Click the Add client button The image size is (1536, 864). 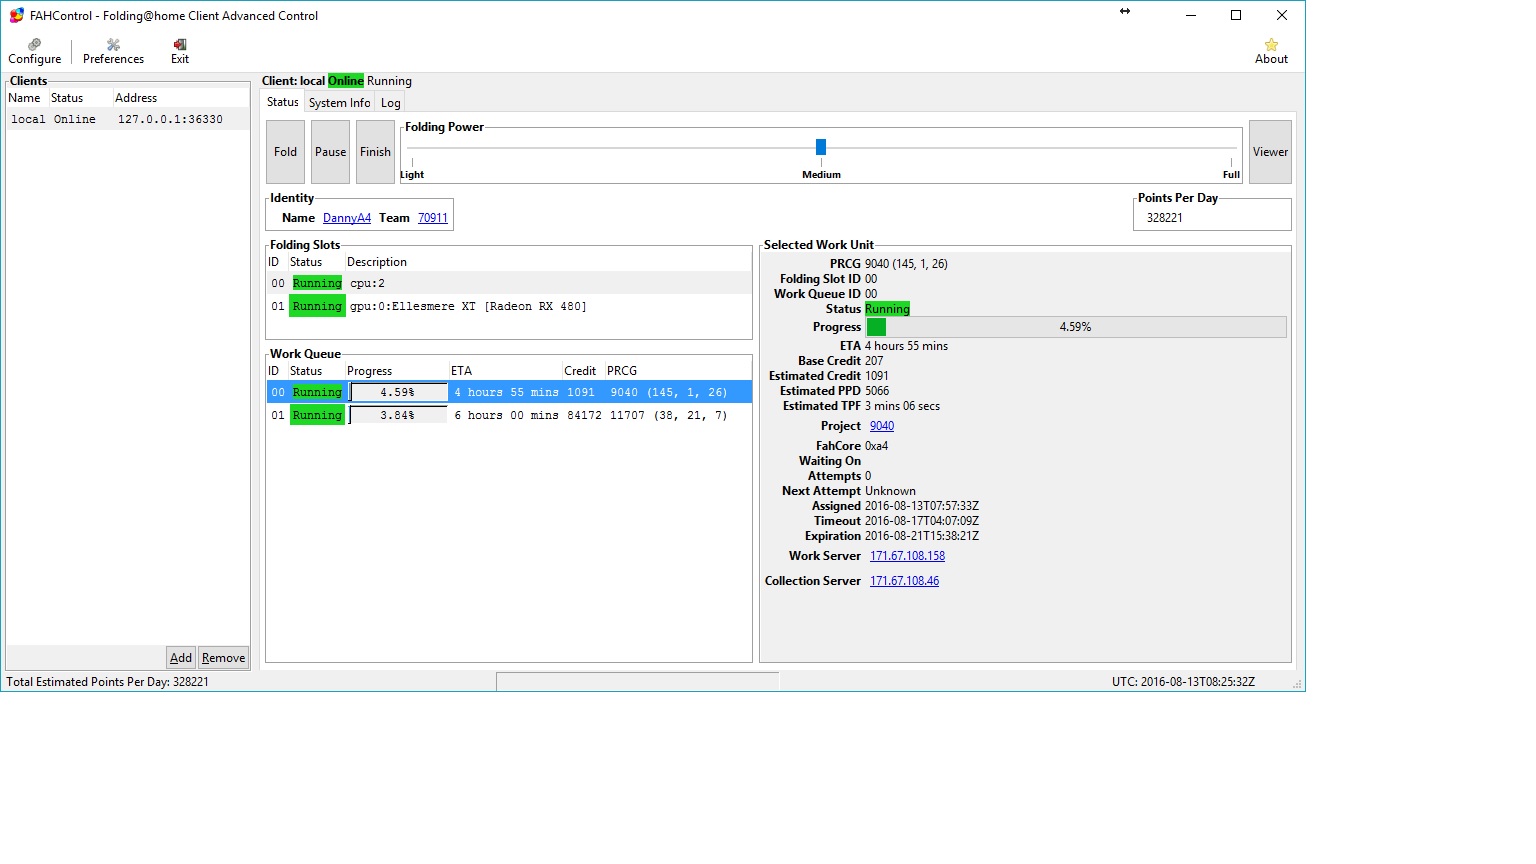(181, 658)
